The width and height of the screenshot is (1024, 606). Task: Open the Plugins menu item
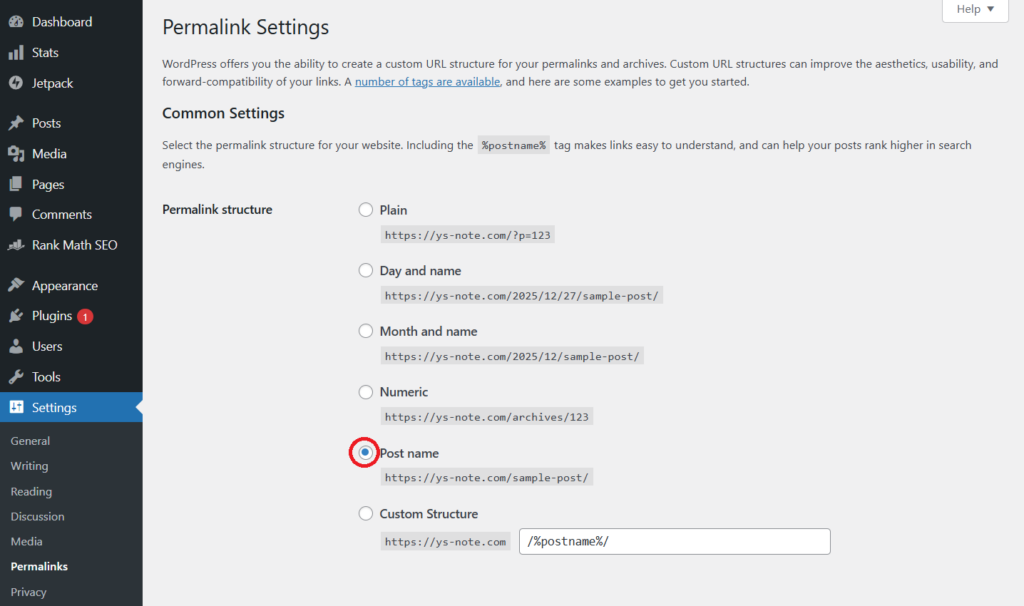click(52, 316)
